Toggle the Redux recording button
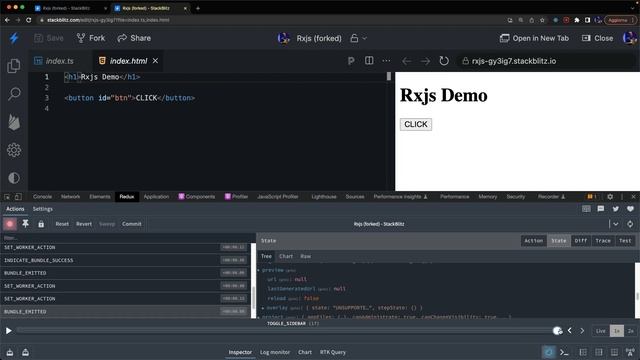 [10, 224]
